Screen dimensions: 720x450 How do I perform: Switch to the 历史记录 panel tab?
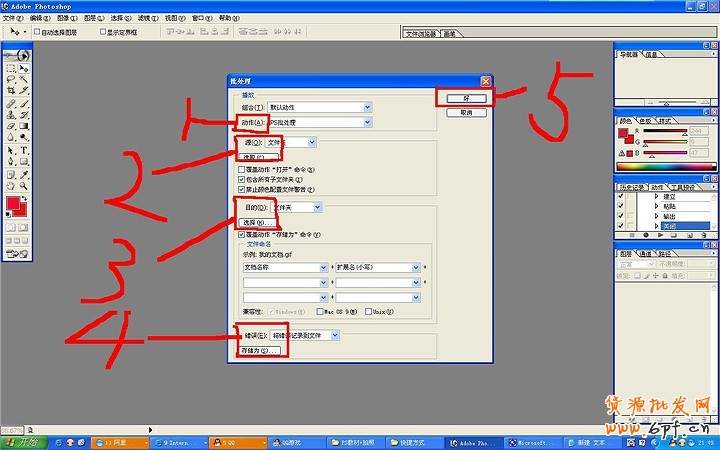630,186
